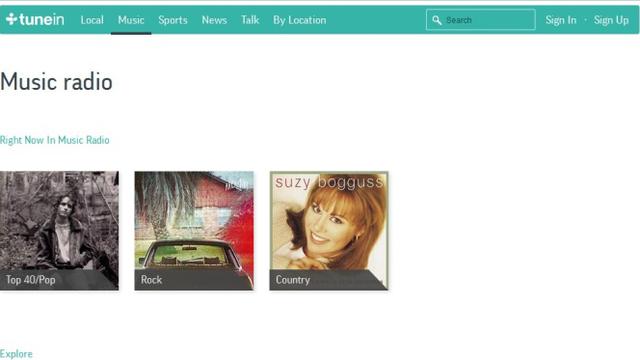Open the Top 40/Pop station tile
Viewport: 640px width, 360px height.
[59, 231]
